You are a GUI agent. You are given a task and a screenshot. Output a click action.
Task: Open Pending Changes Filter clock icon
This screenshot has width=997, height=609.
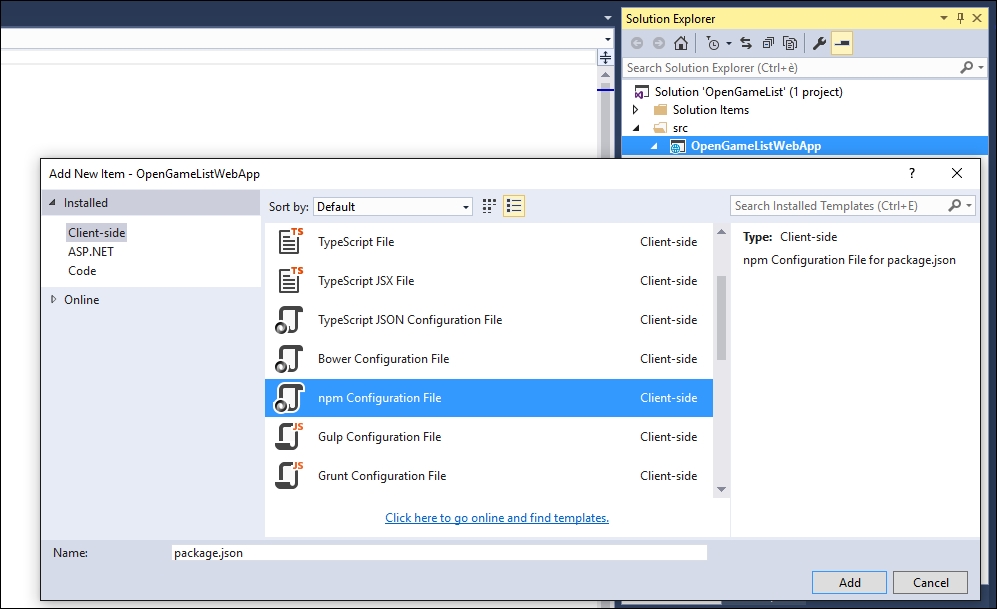click(x=713, y=43)
